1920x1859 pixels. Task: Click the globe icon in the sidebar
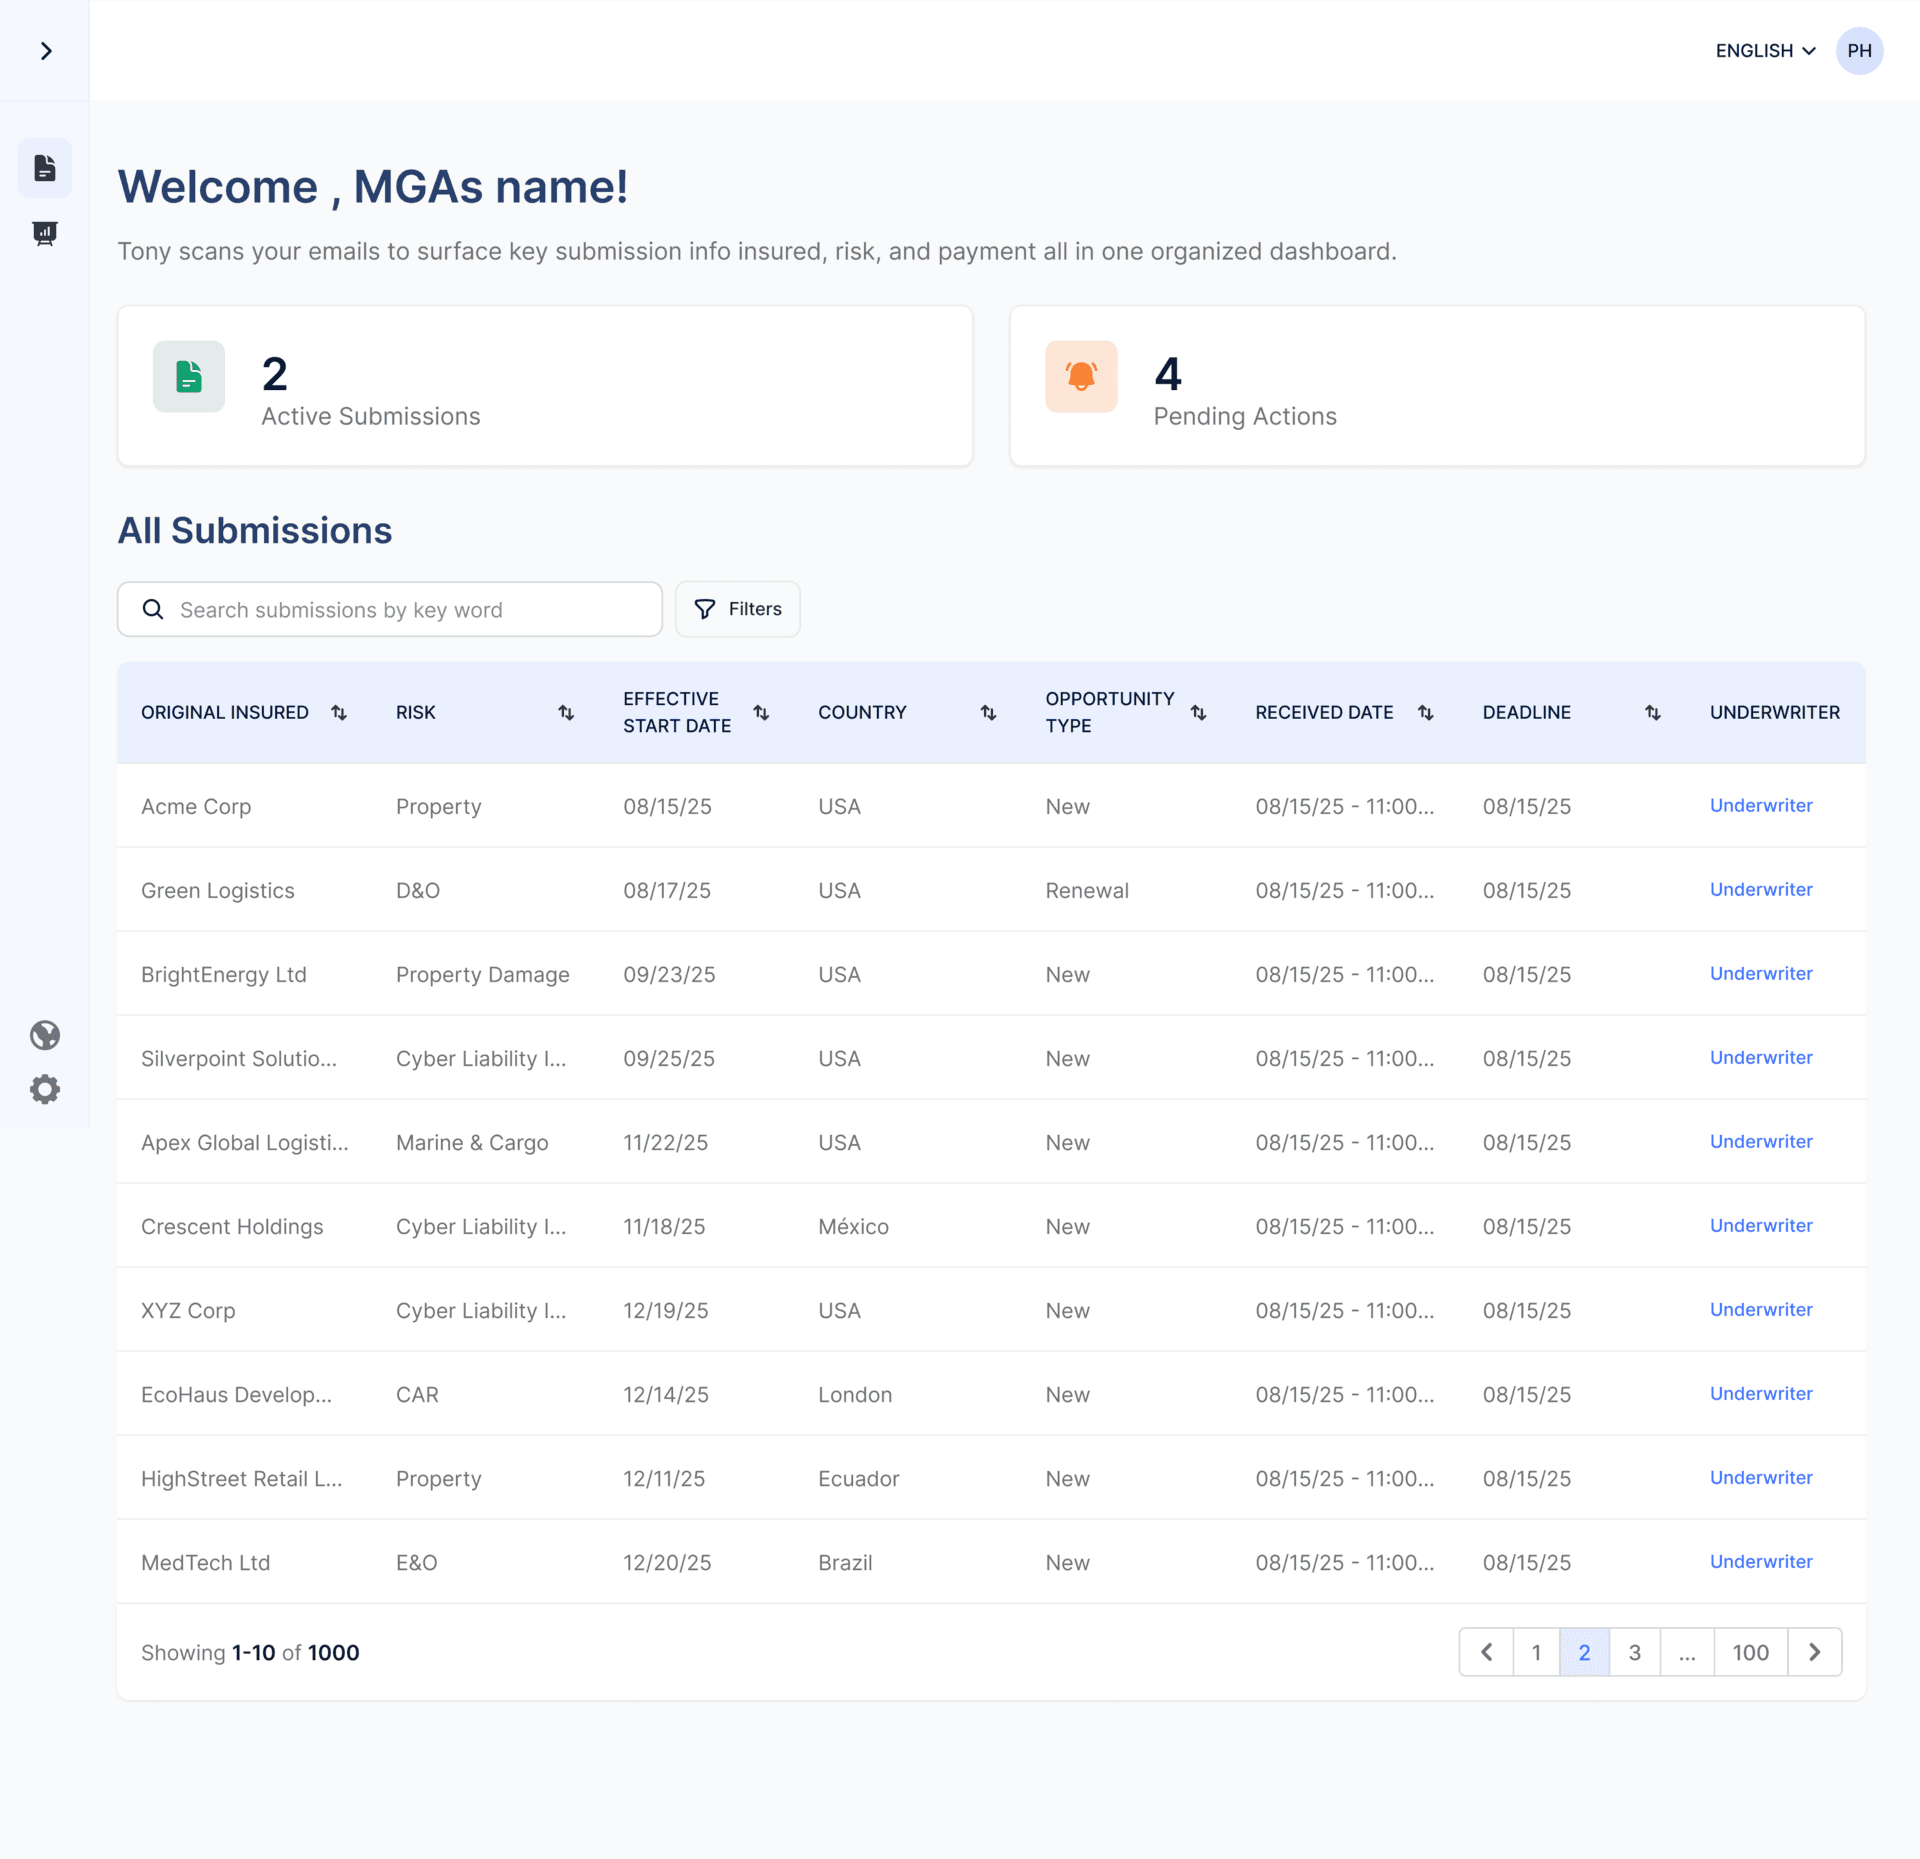[45, 1035]
